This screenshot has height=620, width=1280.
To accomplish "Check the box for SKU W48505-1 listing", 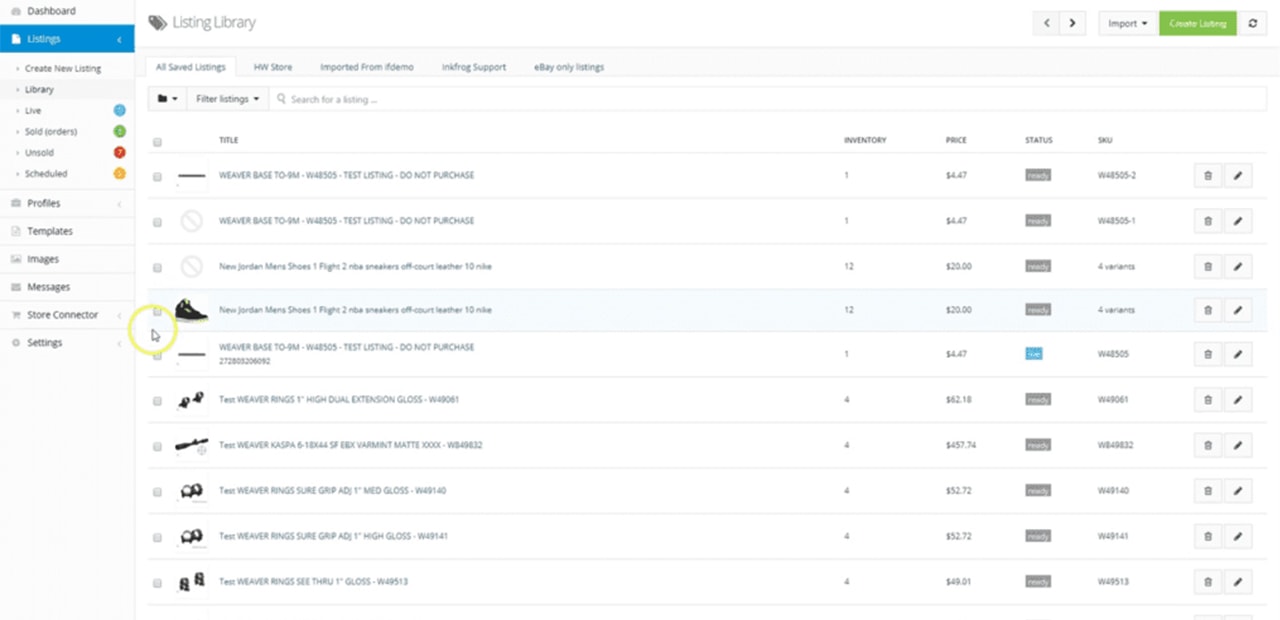I will (x=157, y=222).
